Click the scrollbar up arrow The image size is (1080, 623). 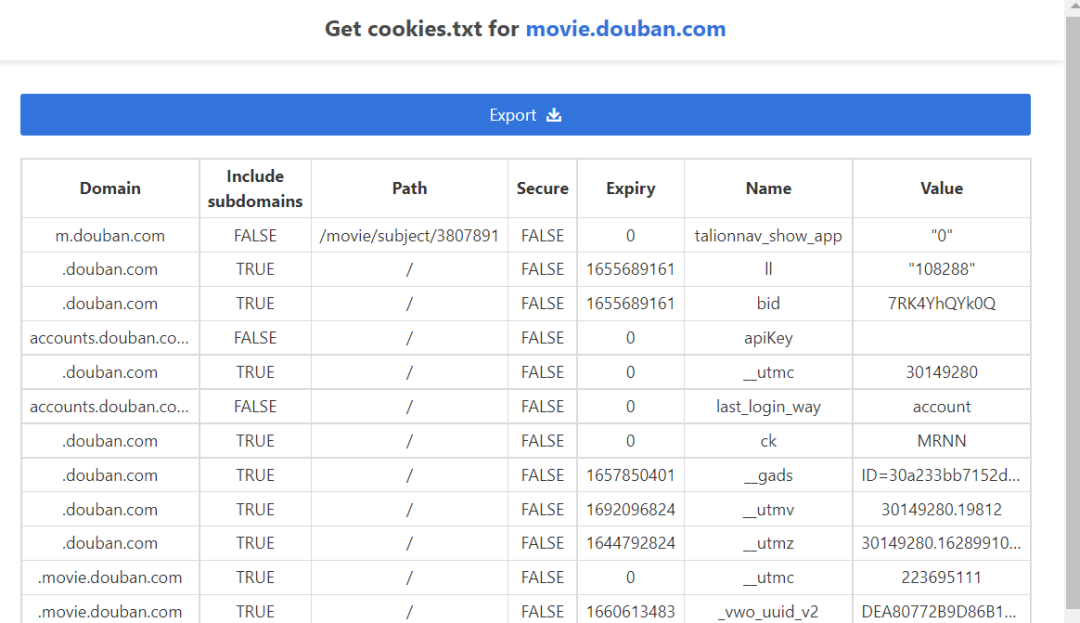1072,6
